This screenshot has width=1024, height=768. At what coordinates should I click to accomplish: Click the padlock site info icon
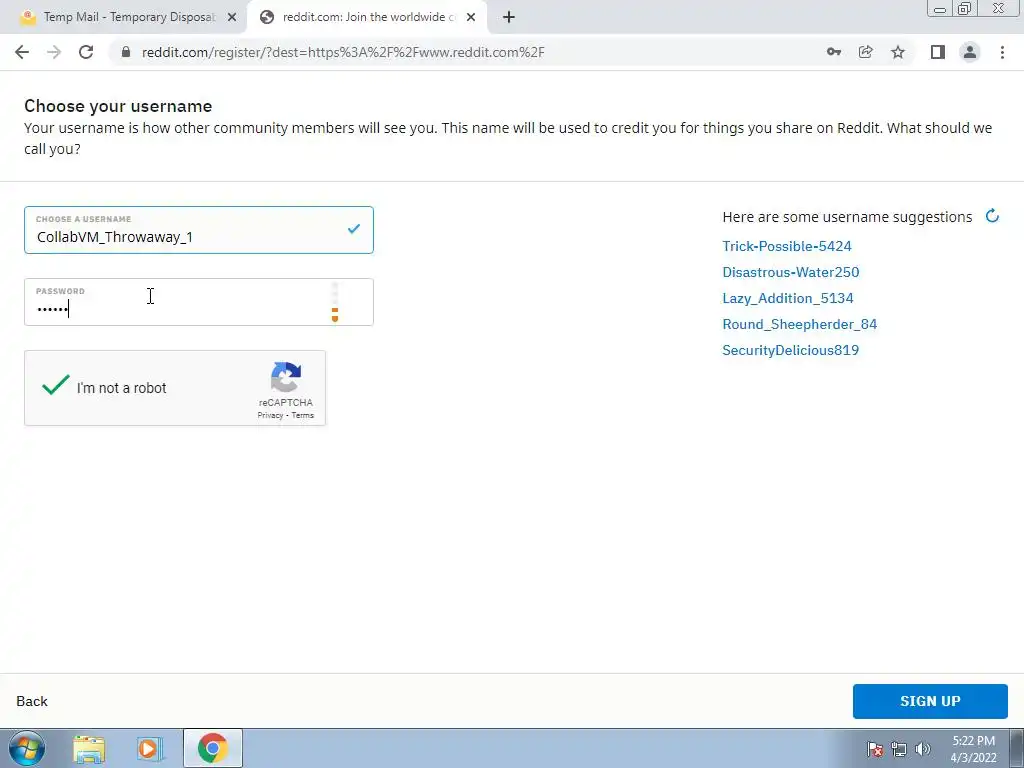coord(126,52)
